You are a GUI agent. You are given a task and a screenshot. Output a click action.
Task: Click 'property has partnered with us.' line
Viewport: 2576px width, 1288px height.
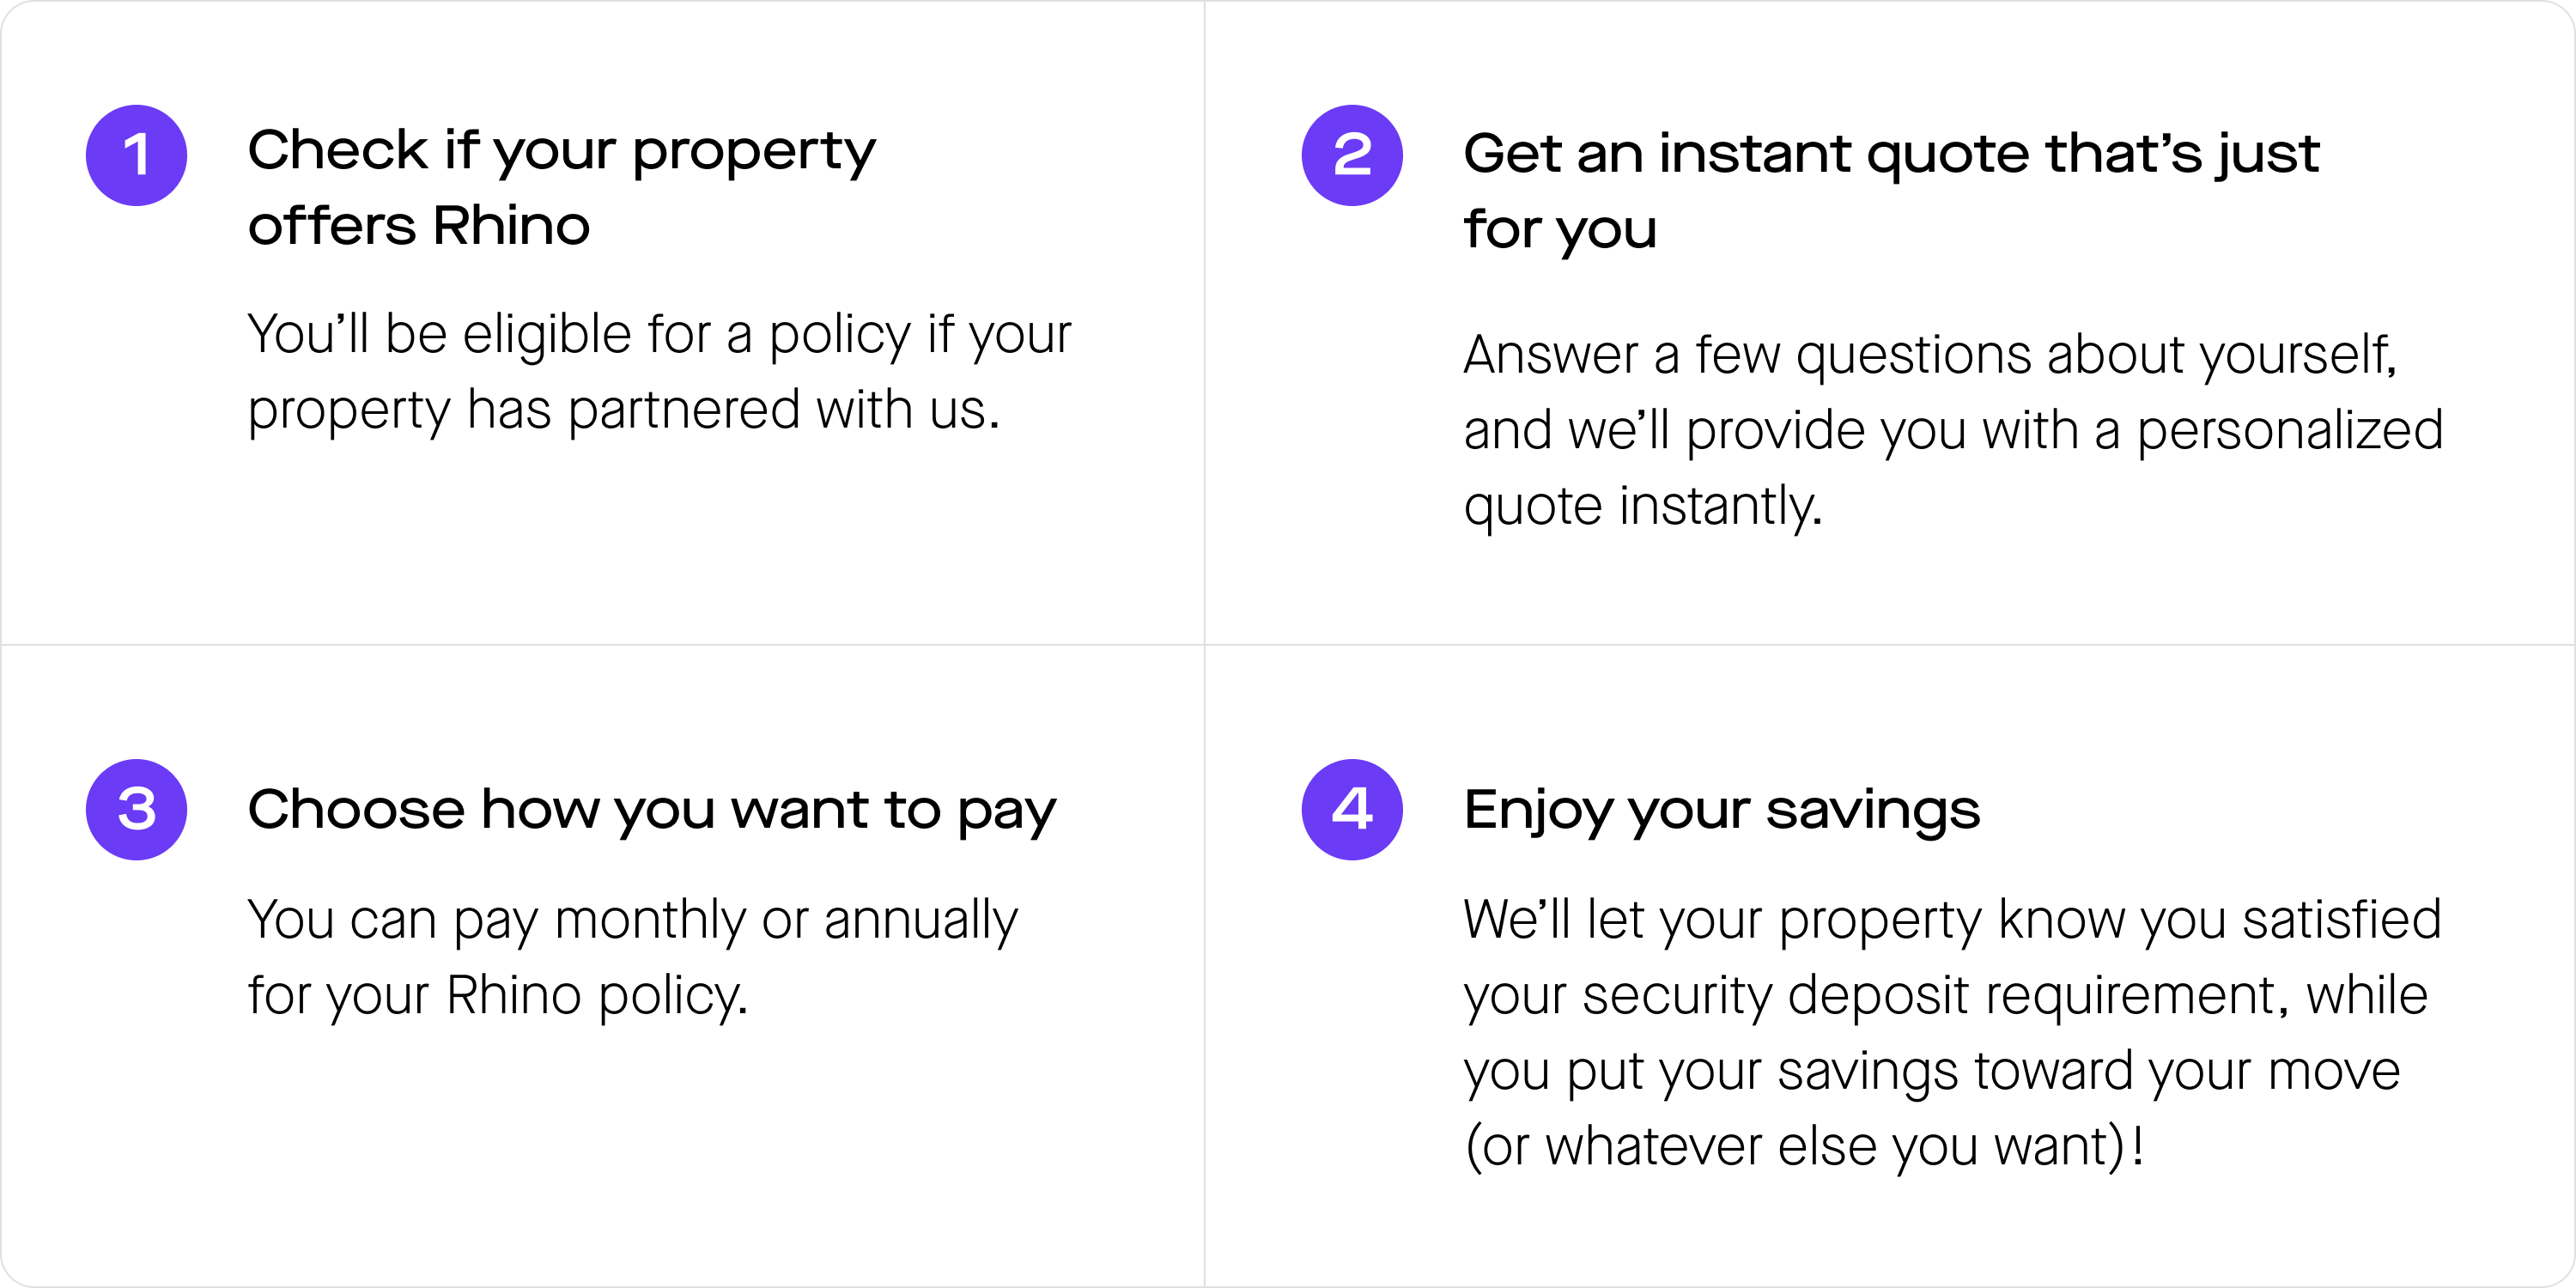(624, 410)
